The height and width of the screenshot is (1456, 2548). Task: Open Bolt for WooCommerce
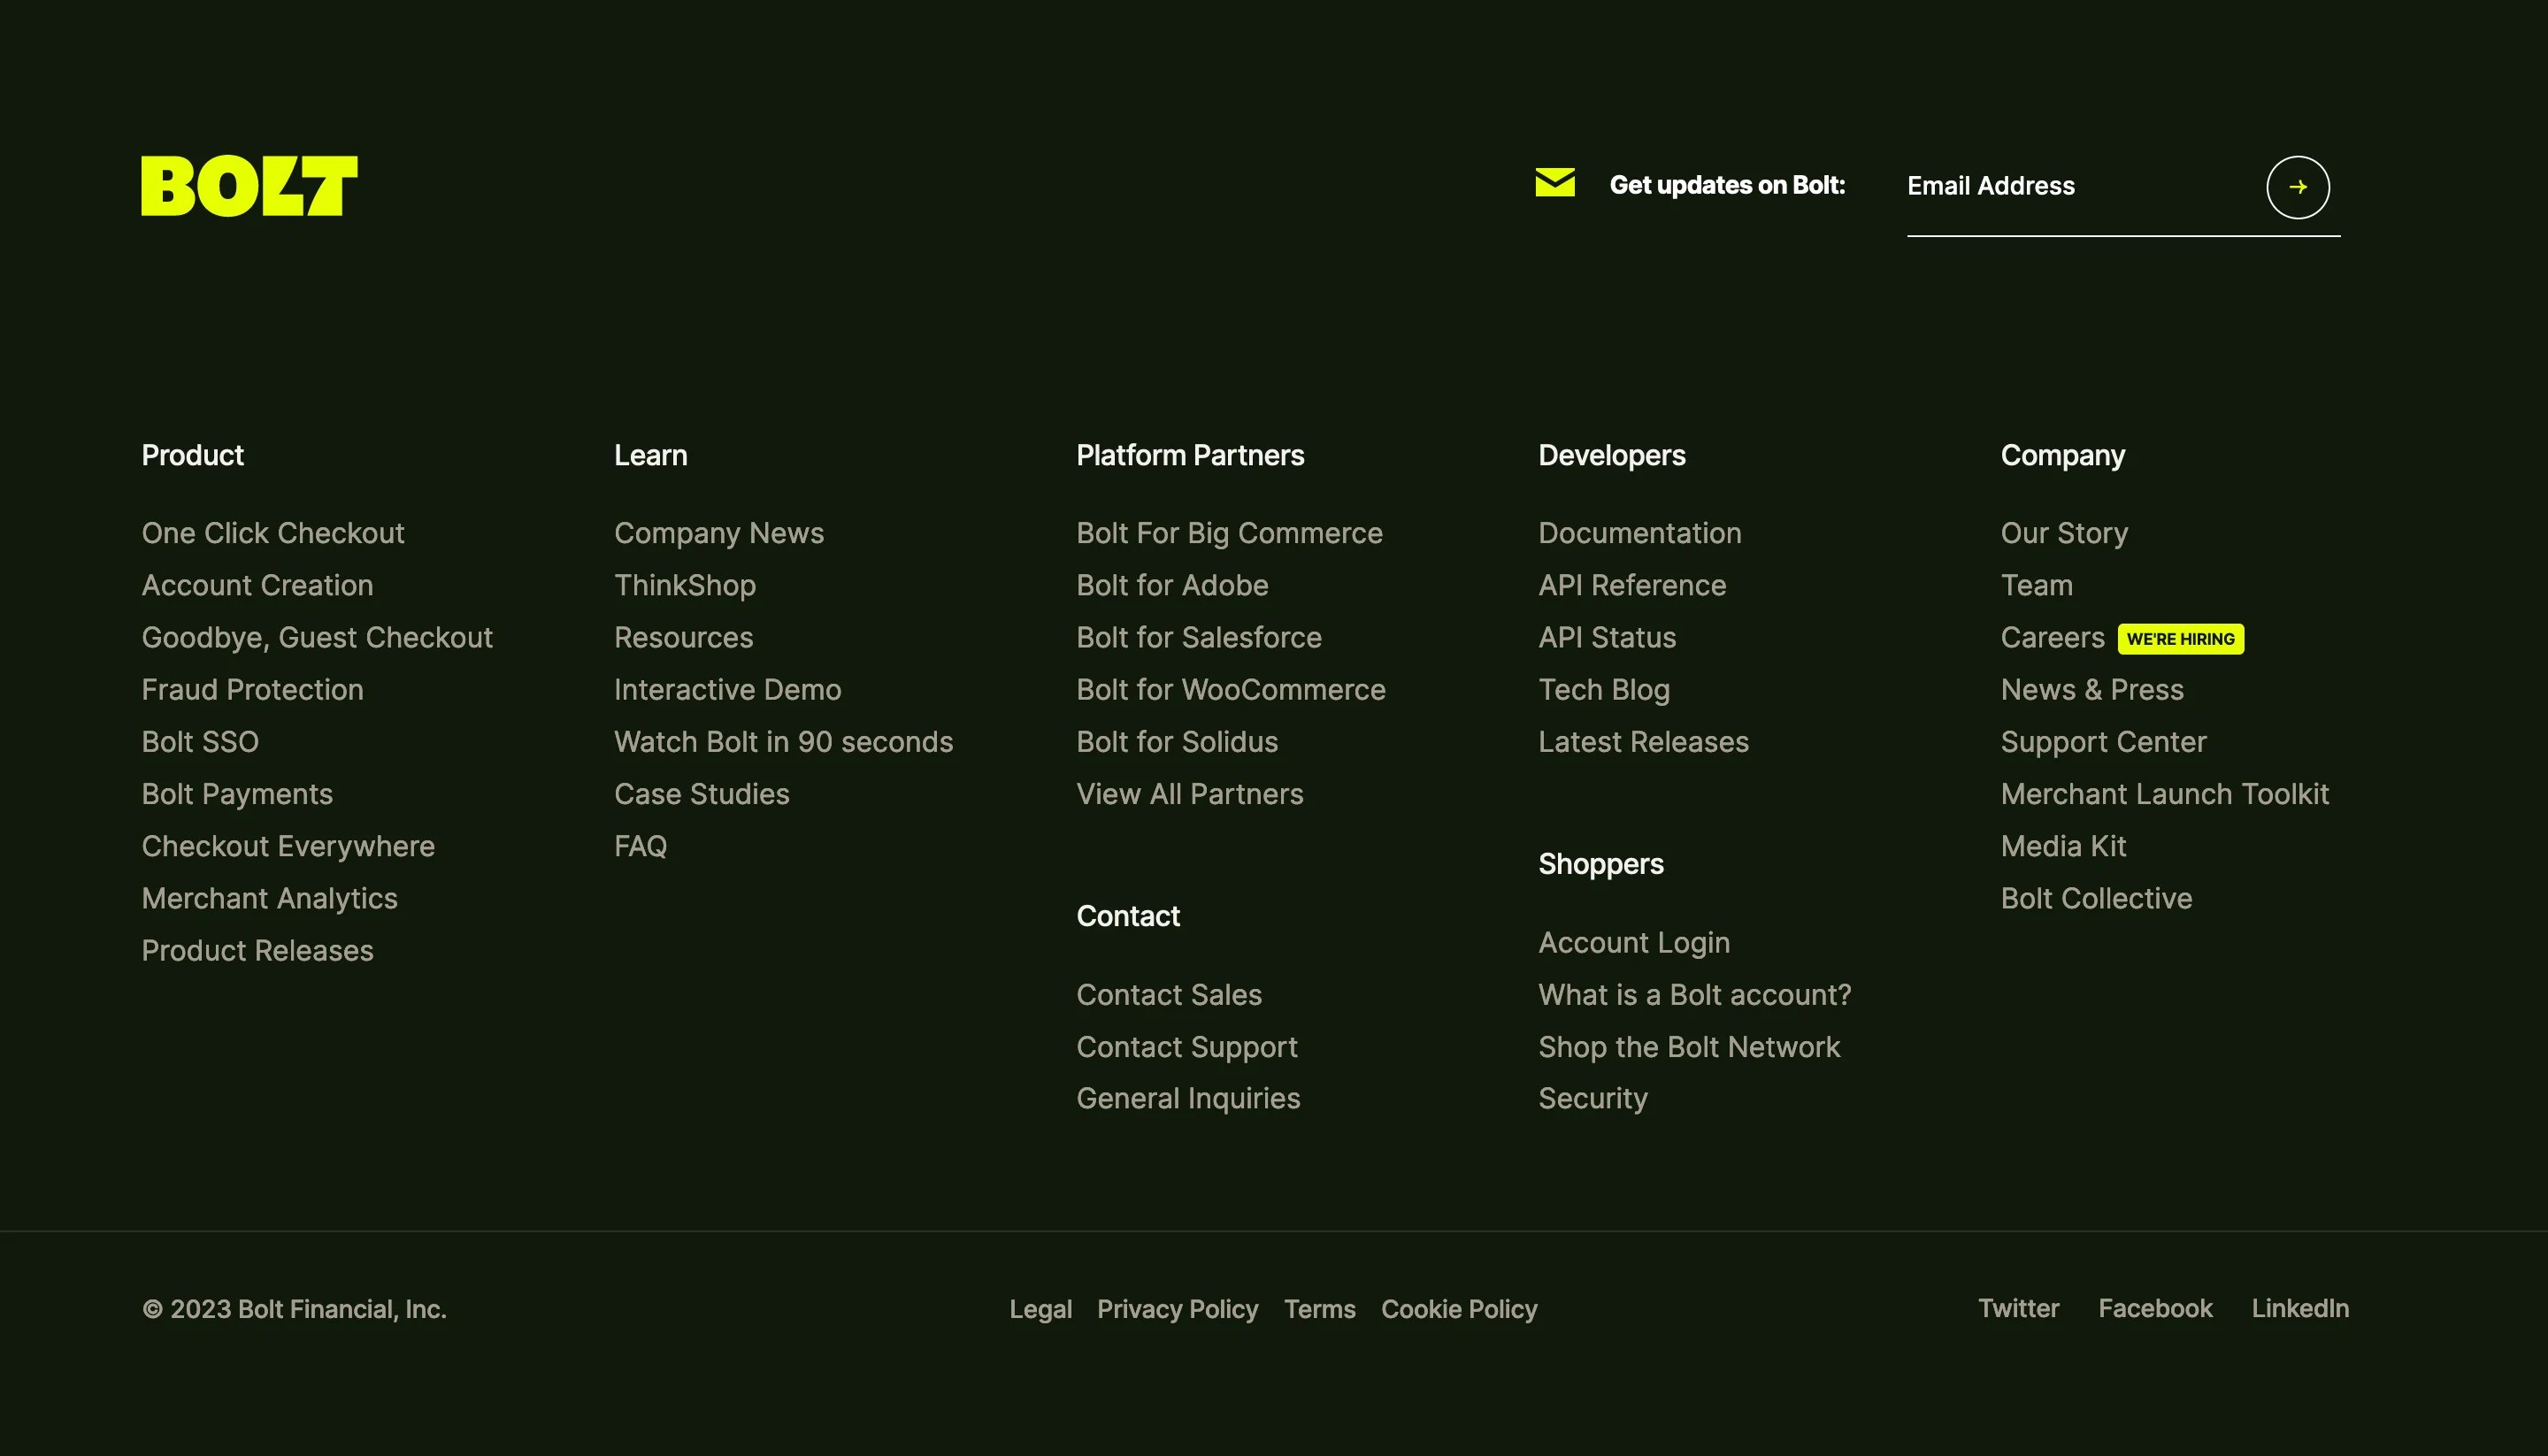tap(1231, 689)
